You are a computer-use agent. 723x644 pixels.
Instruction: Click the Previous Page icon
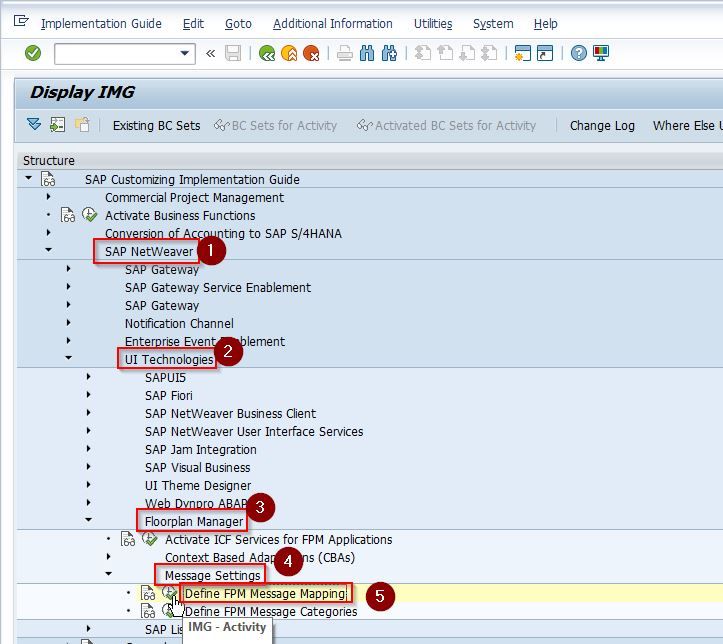[x=445, y=53]
